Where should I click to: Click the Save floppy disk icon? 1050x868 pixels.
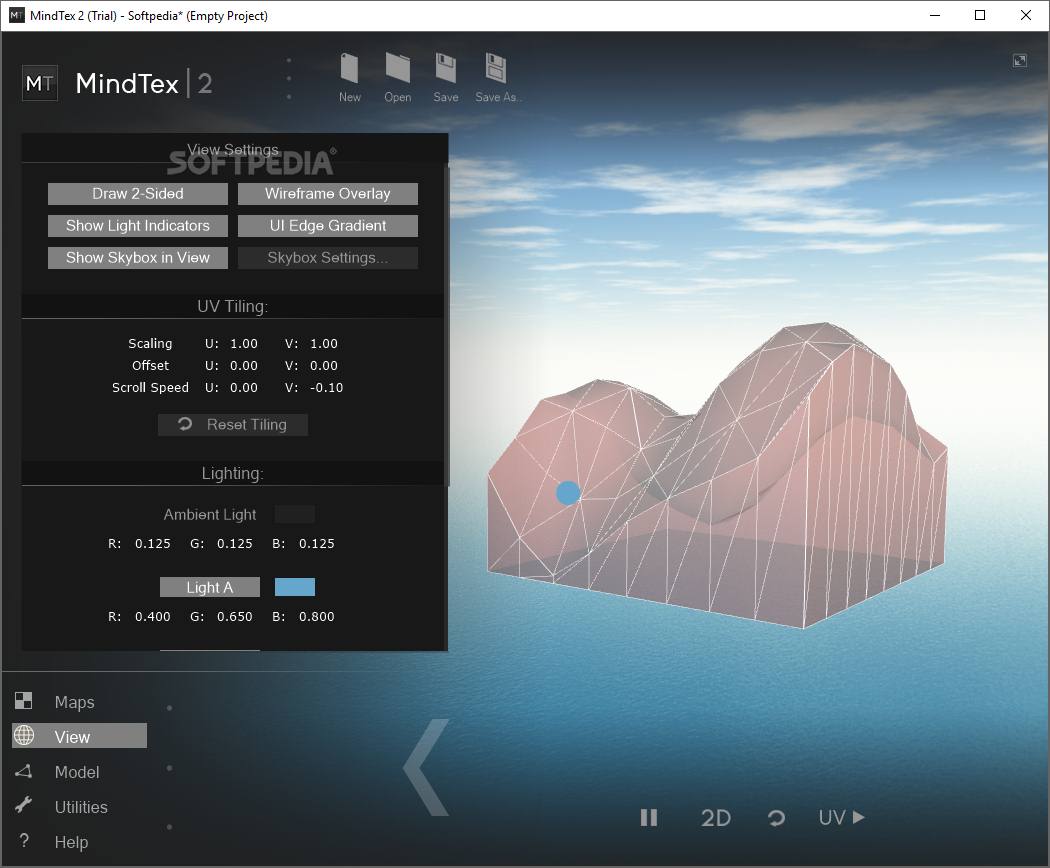(x=445, y=68)
